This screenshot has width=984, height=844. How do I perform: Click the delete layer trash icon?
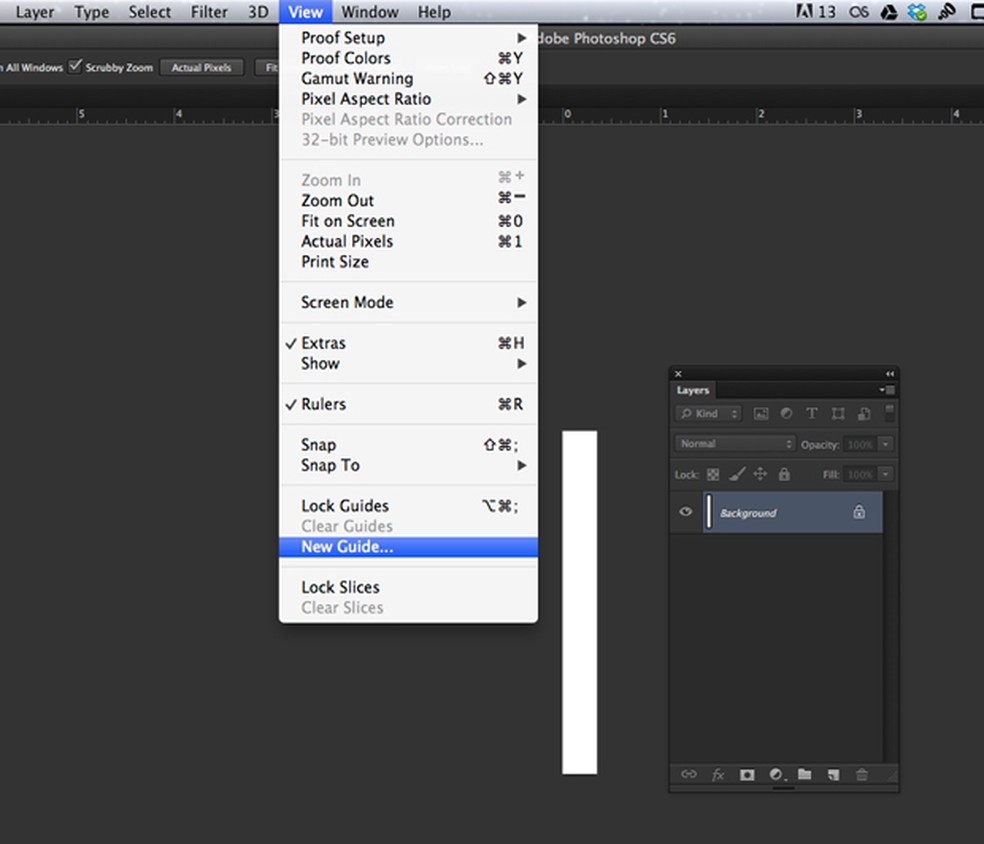(x=861, y=775)
